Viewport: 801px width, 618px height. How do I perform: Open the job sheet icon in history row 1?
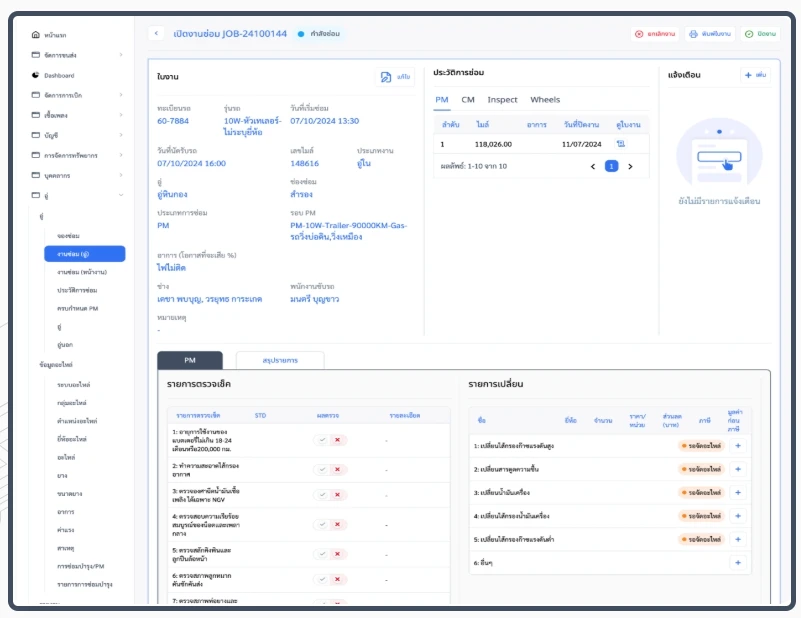coord(621,144)
